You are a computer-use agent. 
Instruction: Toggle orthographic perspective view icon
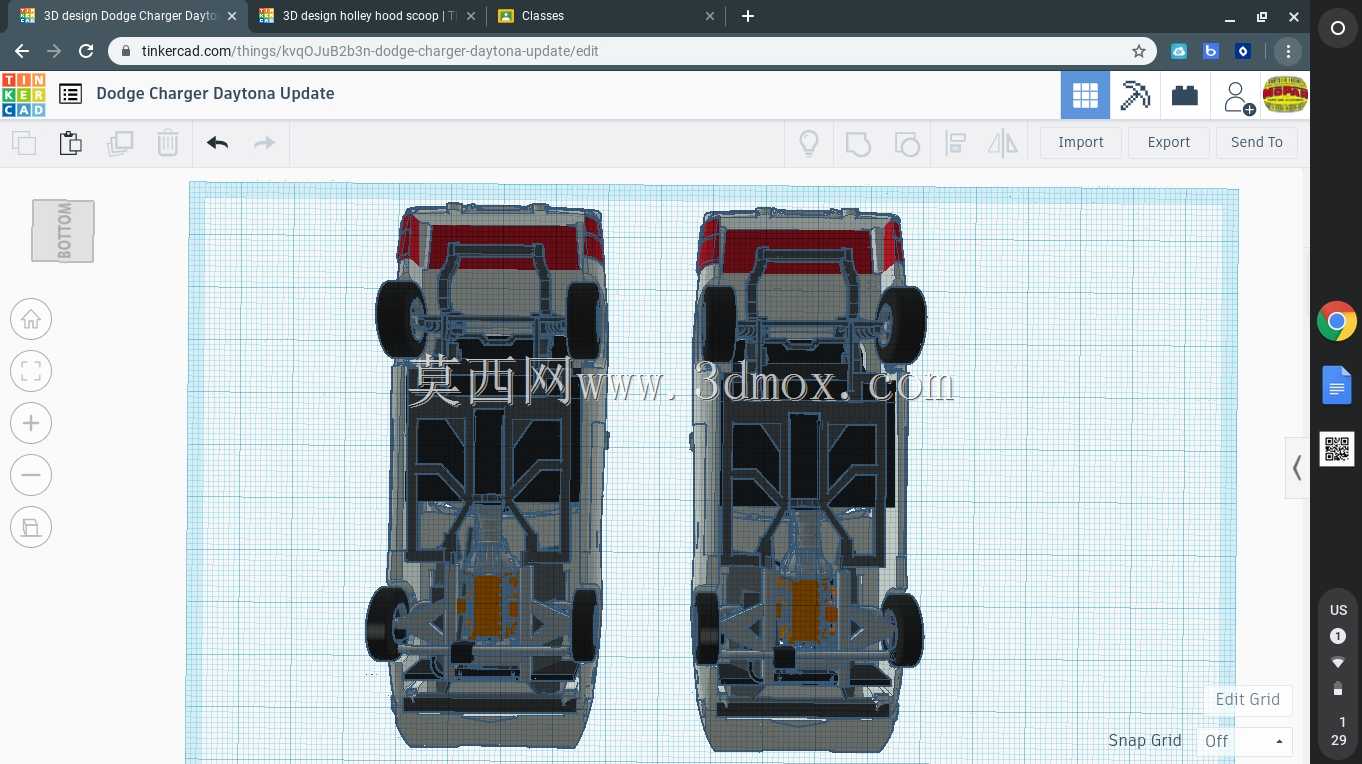click(x=31, y=527)
